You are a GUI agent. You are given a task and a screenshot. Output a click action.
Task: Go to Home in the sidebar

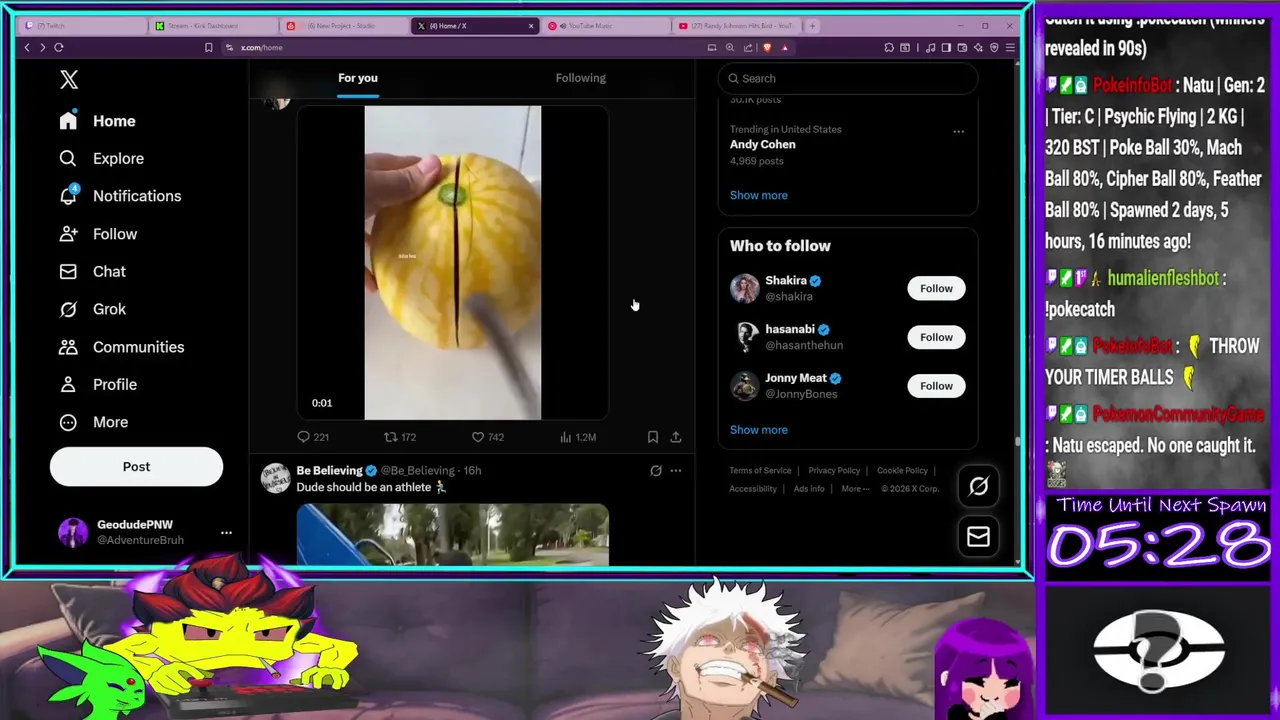point(97,121)
